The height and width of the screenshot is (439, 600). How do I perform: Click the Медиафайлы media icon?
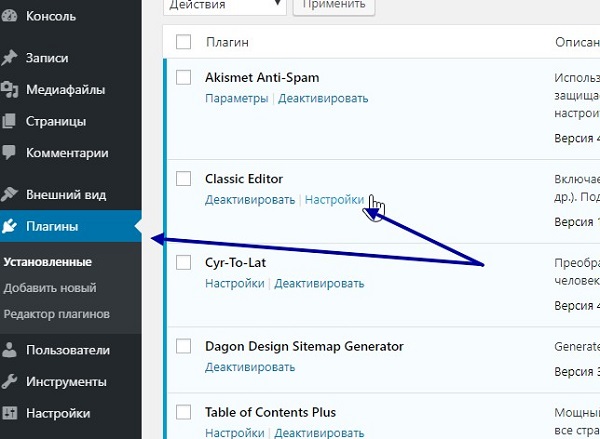click(9, 90)
